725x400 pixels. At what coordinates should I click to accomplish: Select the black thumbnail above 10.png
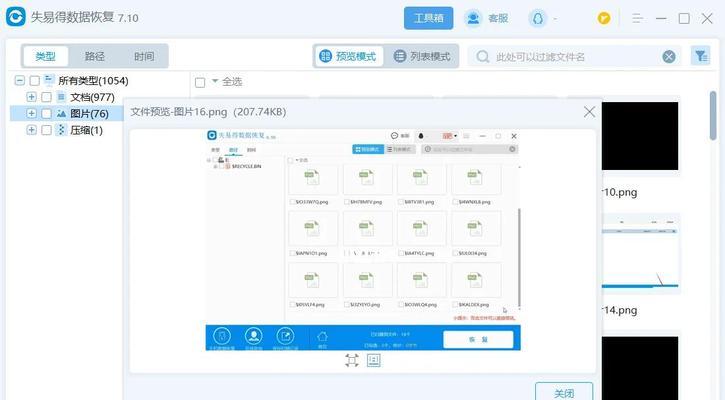tap(640, 136)
